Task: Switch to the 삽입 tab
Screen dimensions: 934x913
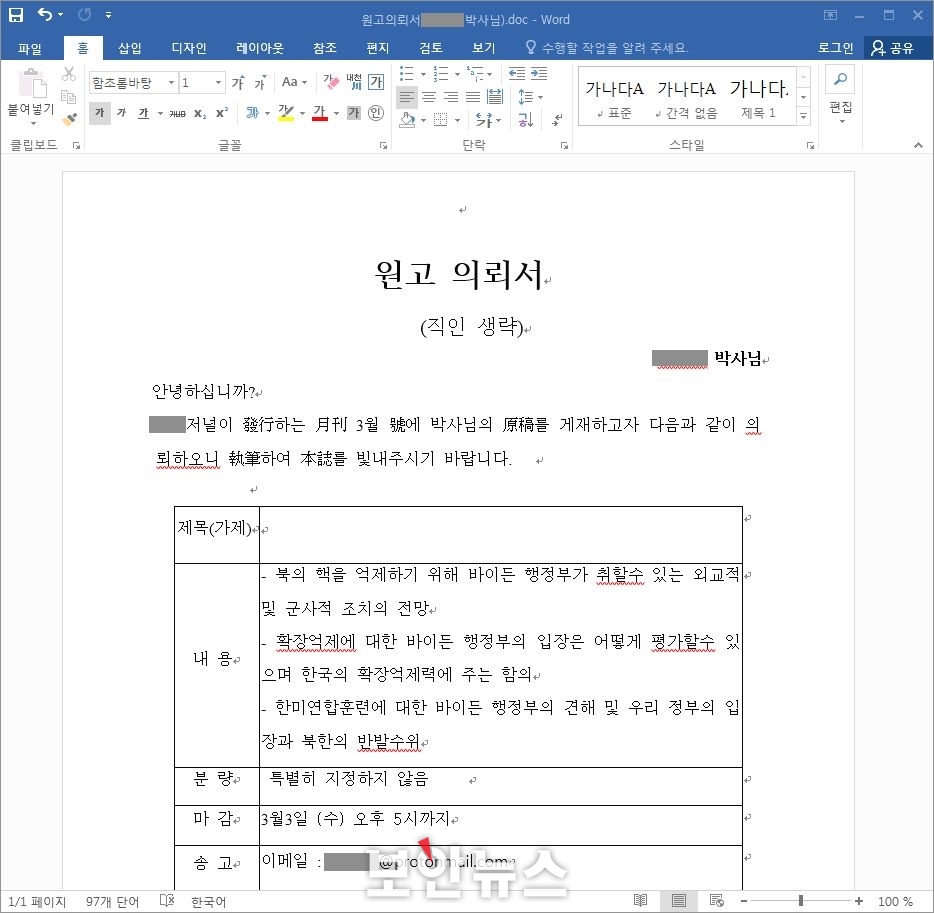Action: pyautogui.click(x=129, y=48)
